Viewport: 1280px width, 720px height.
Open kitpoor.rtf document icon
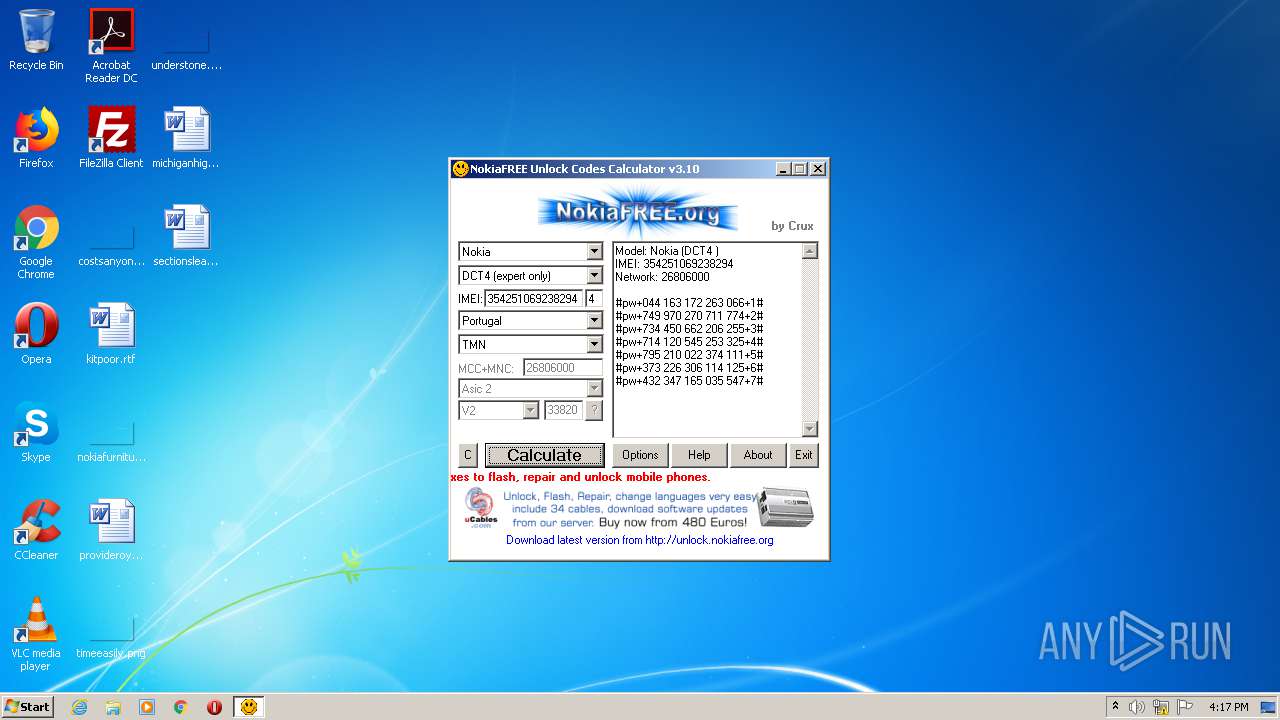coord(111,334)
